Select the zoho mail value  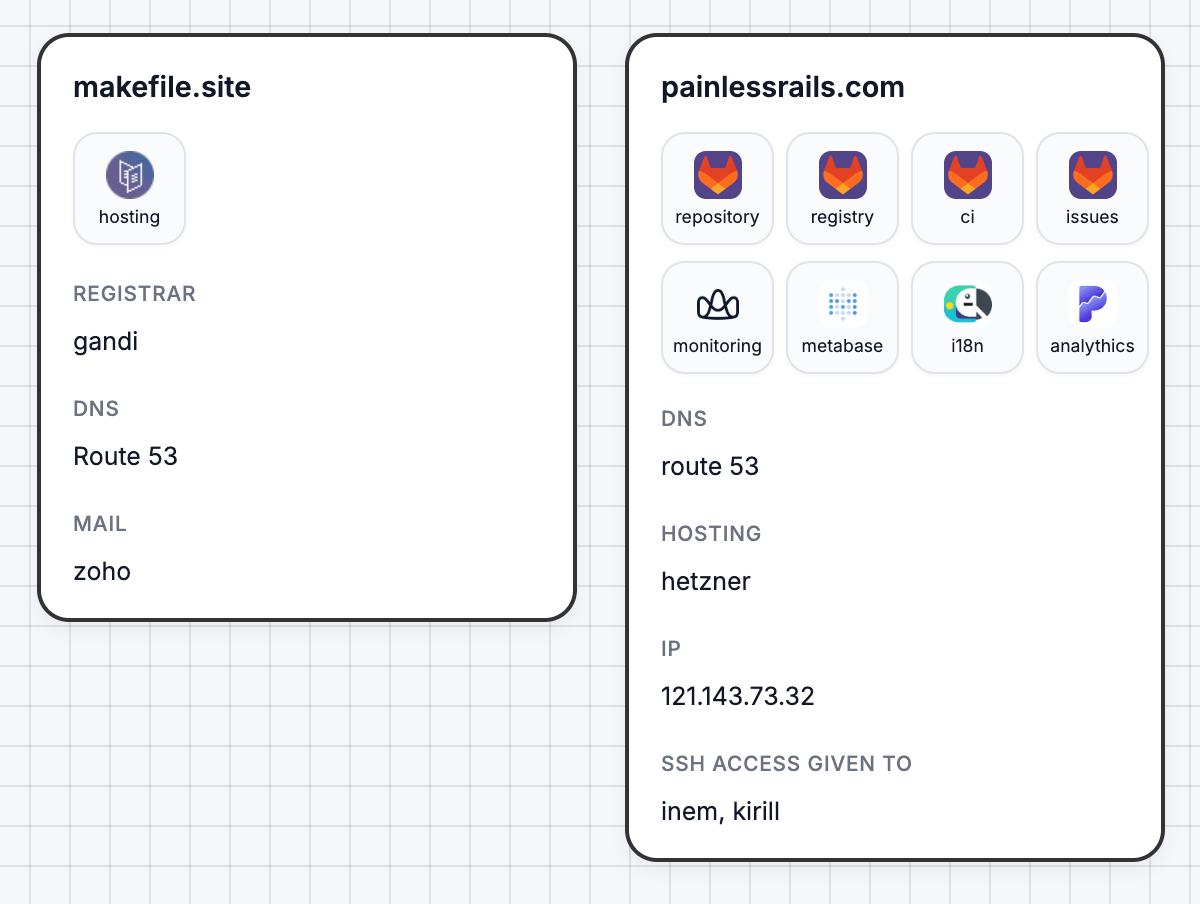coord(102,572)
